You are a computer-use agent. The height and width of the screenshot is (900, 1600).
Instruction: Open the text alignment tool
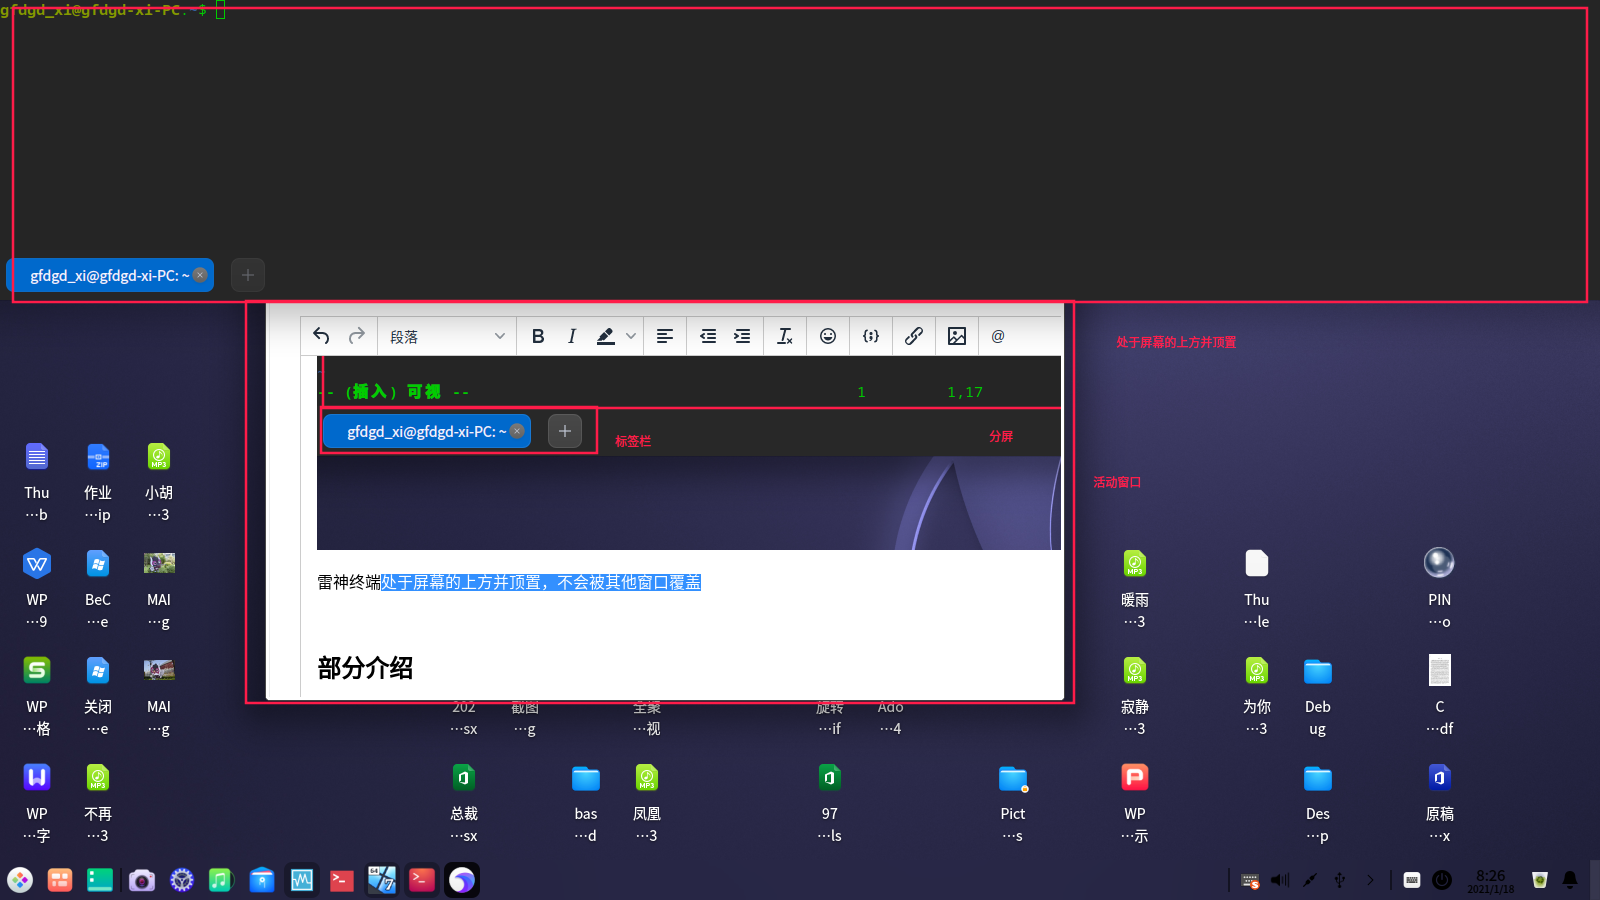coord(665,336)
